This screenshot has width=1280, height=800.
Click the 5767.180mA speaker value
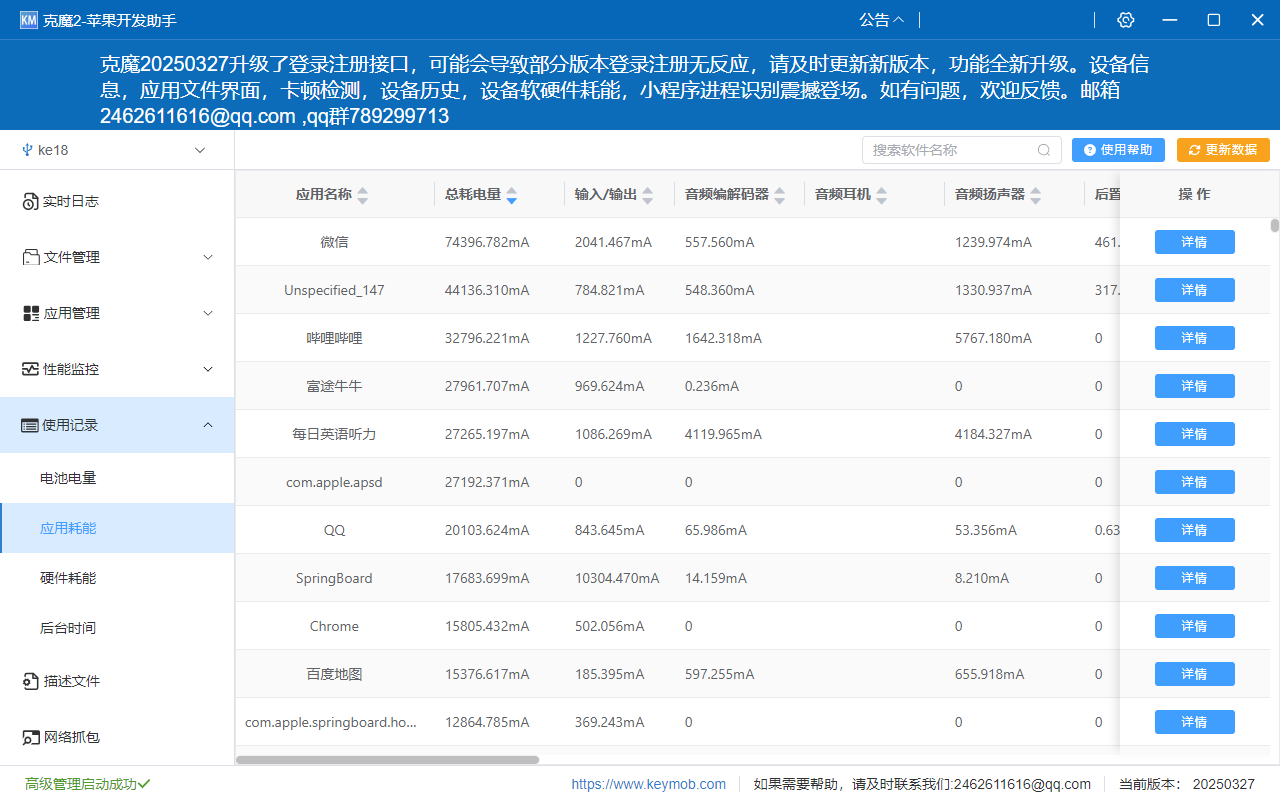pos(993,338)
